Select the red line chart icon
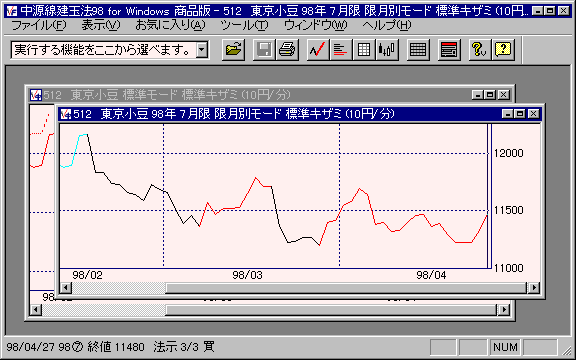Screen dimensions: 576x360 [x=318, y=49]
